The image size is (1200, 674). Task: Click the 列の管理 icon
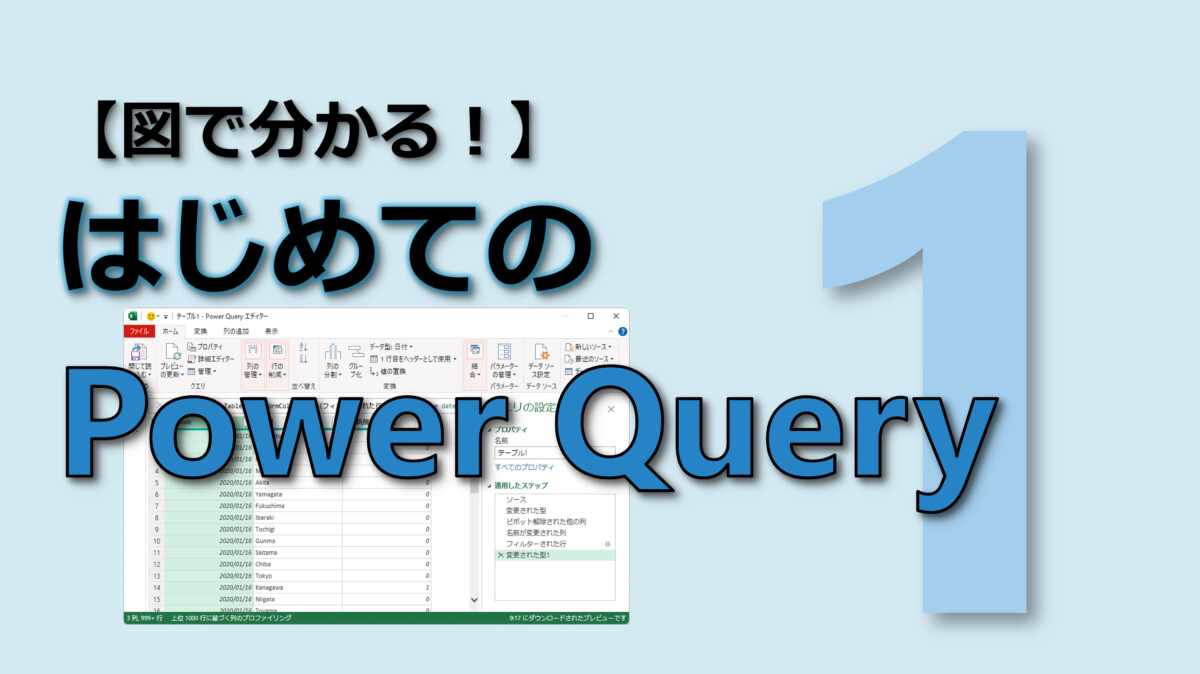click(253, 351)
